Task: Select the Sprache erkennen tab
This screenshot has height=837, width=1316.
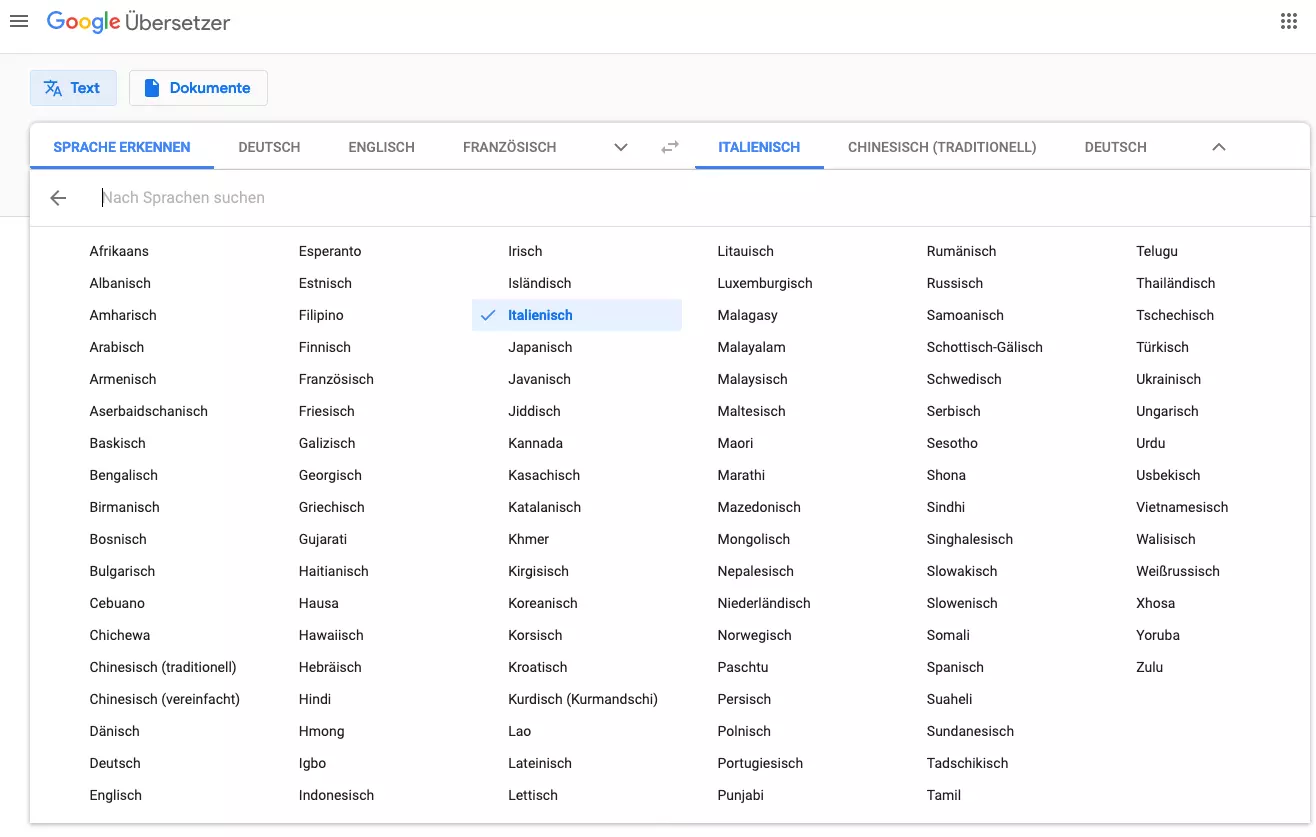Action: click(x=122, y=147)
